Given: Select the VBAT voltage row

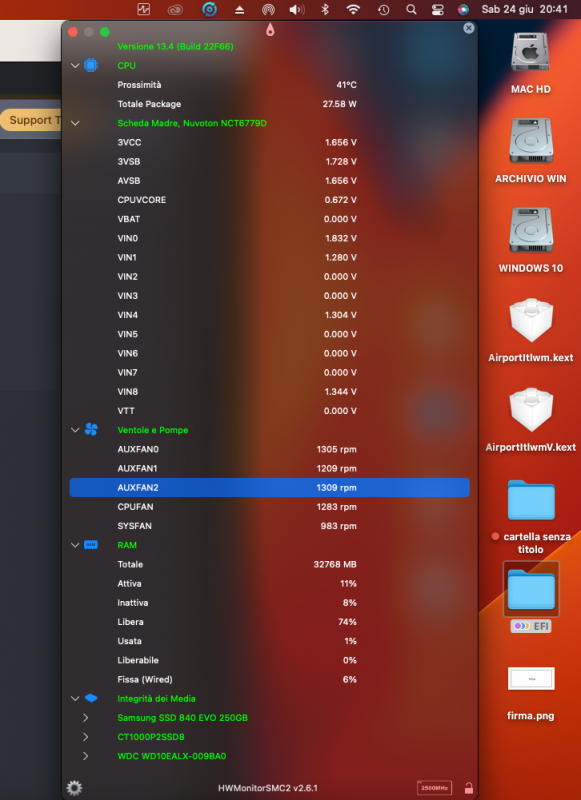Looking at the screenshot, I should pos(269,219).
